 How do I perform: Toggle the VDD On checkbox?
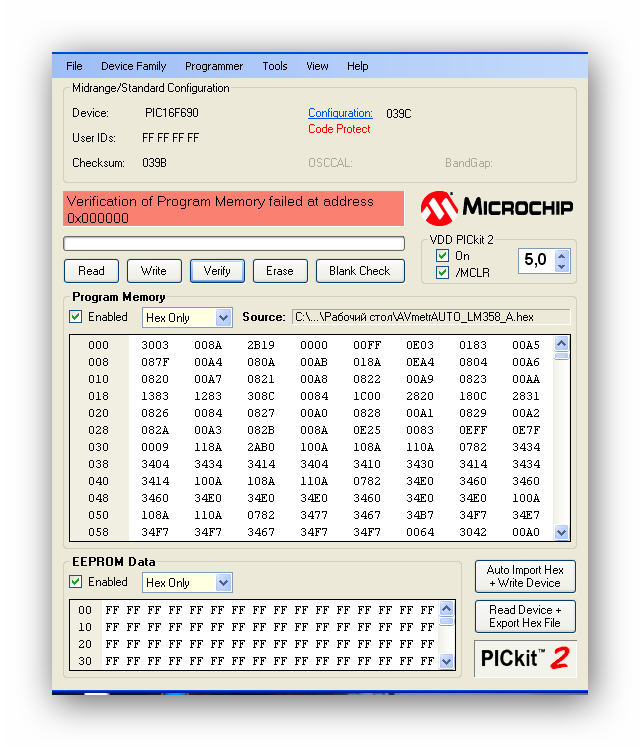click(442, 256)
